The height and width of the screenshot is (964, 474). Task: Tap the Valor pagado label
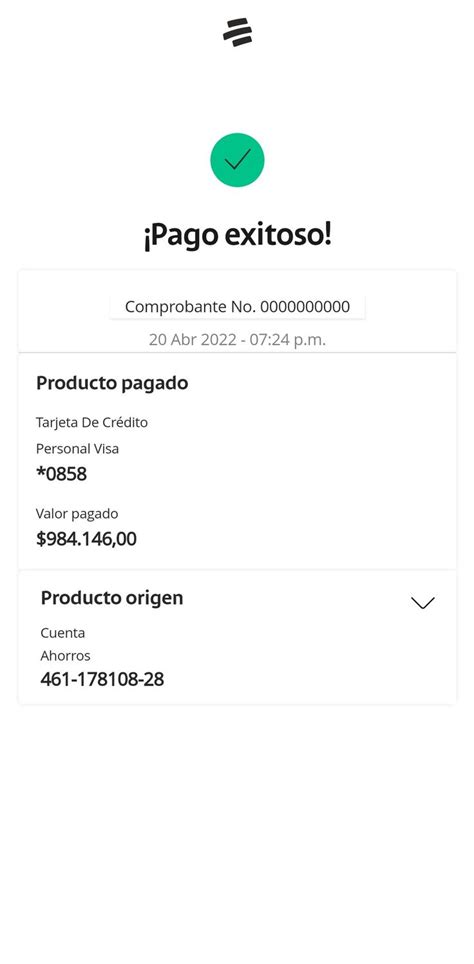pyautogui.click(x=77, y=513)
